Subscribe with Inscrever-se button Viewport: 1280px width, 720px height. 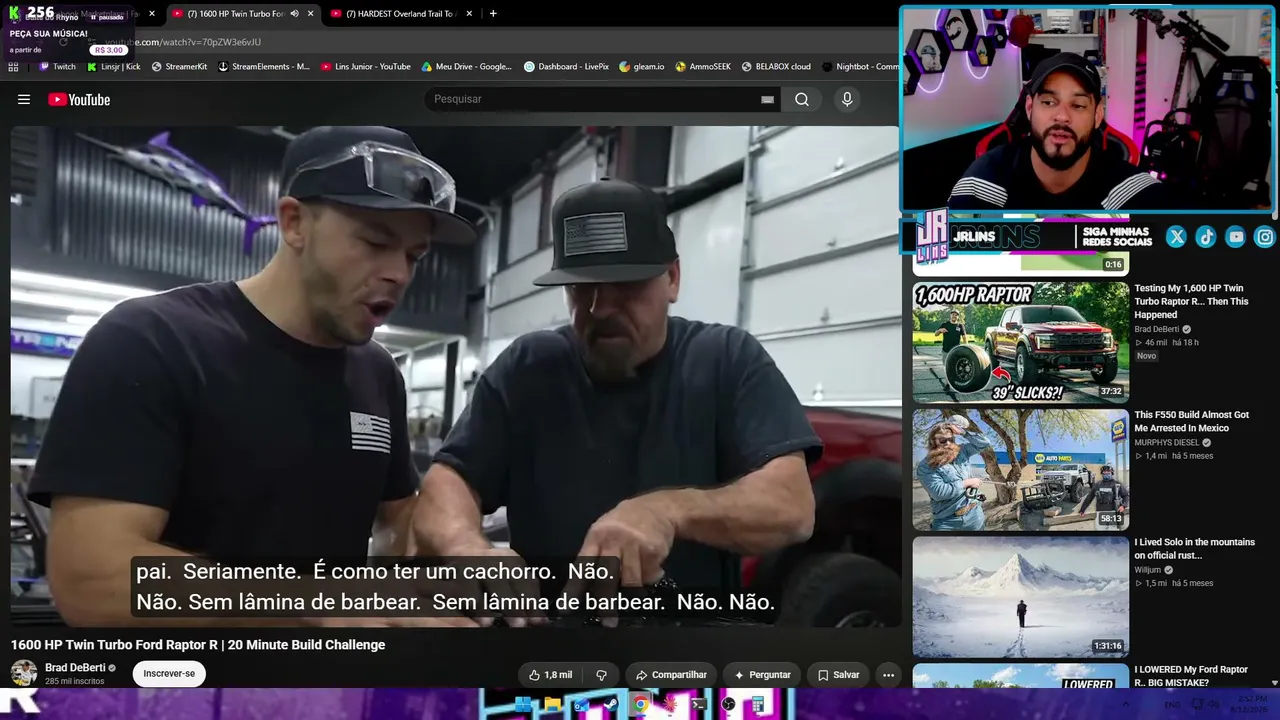169,674
